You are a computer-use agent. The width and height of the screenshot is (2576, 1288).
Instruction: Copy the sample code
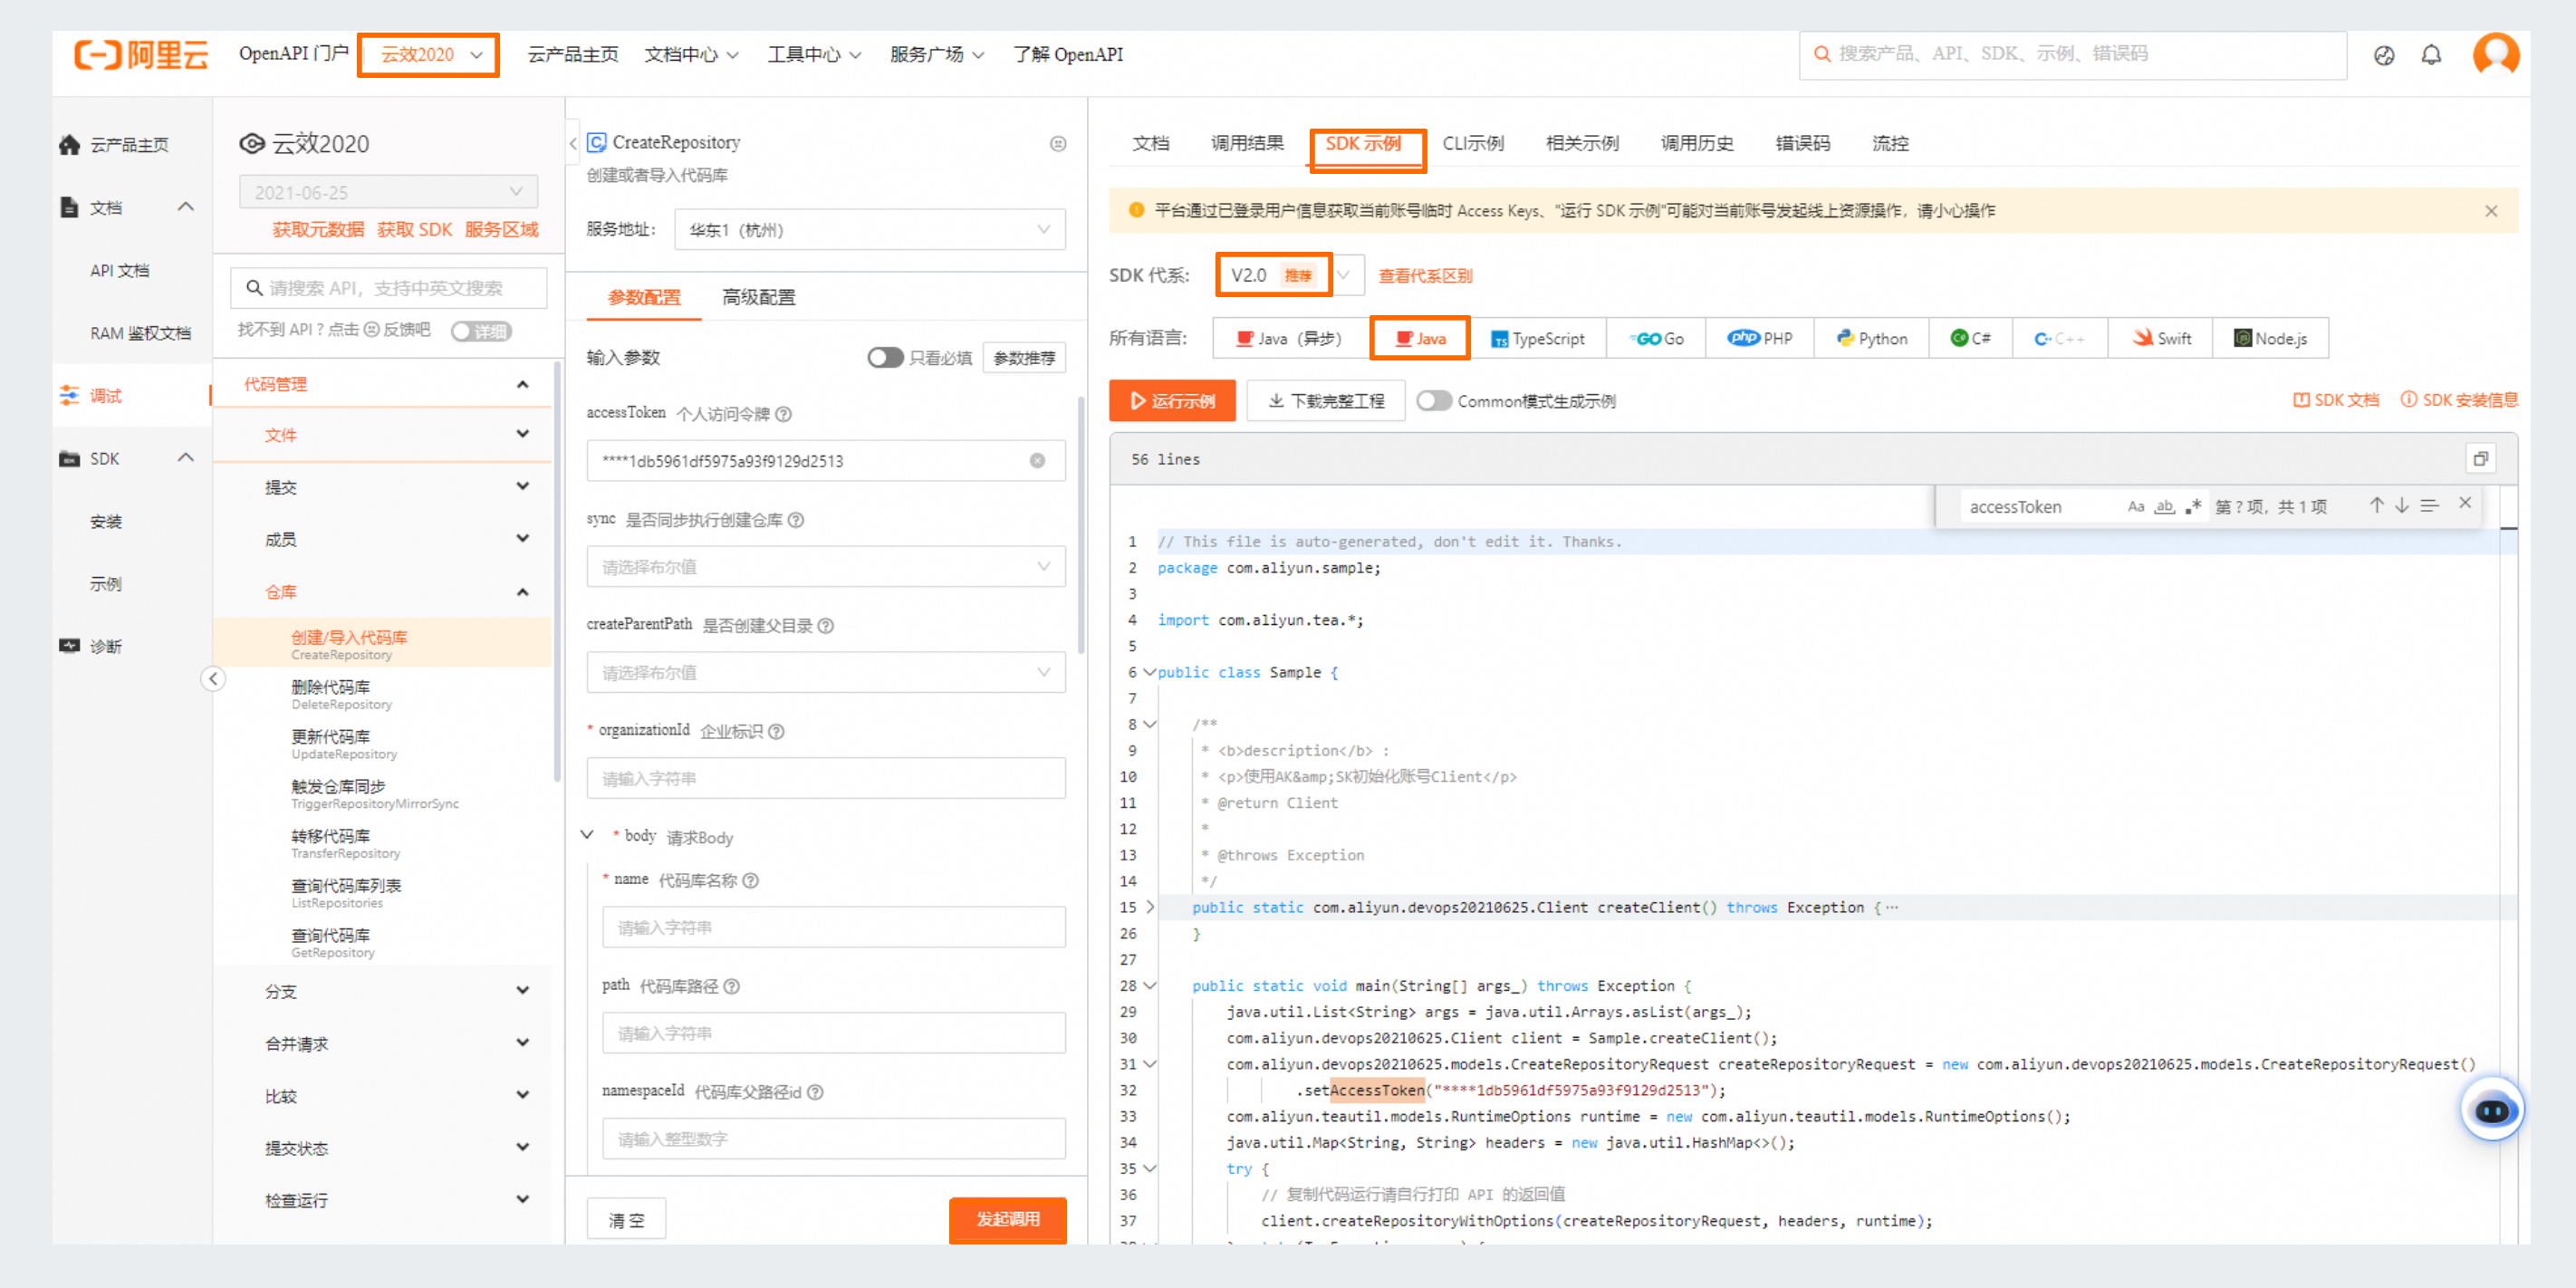(2480, 459)
